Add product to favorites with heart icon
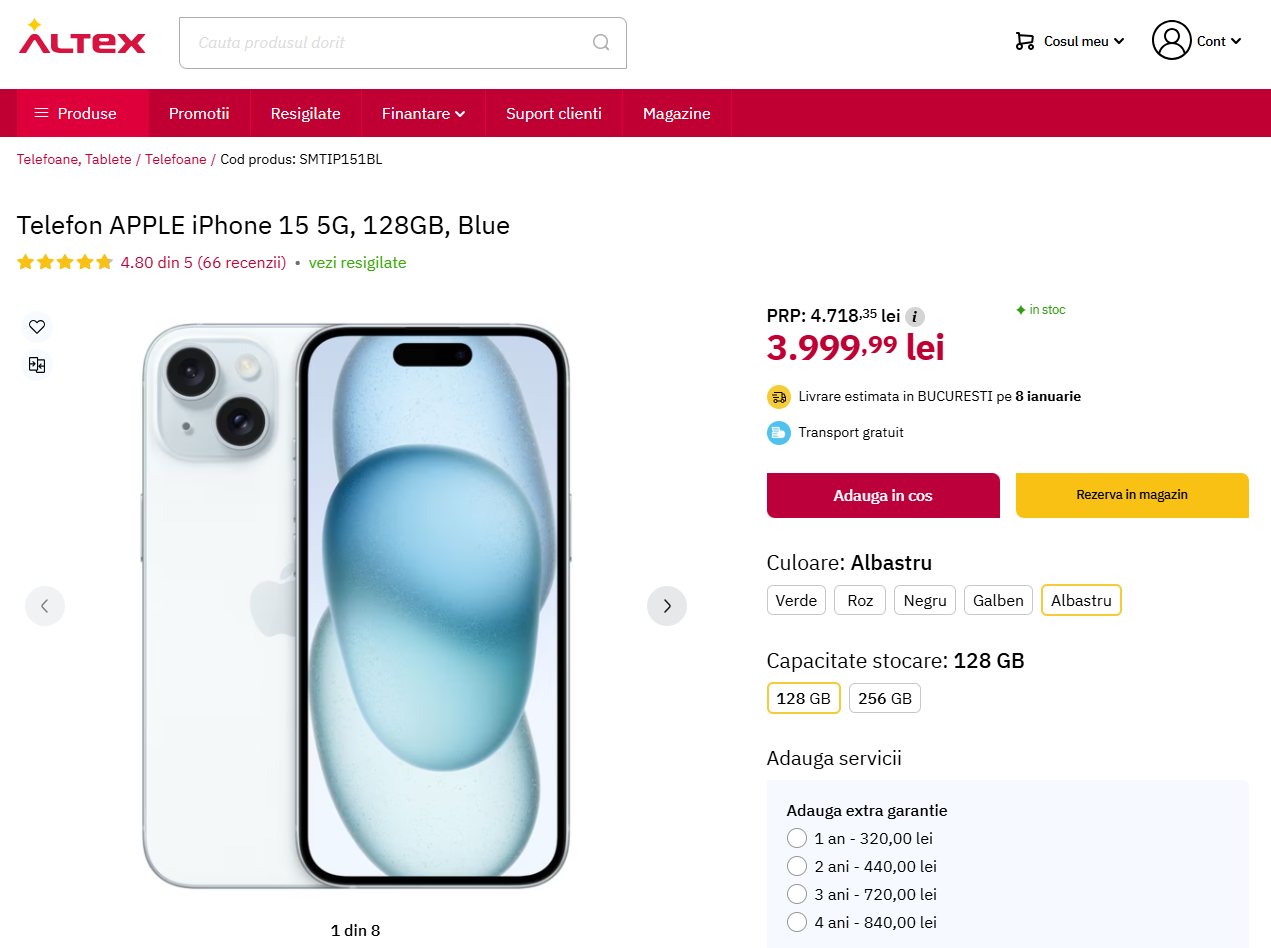The height and width of the screenshot is (948, 1271). coord(37,326)
